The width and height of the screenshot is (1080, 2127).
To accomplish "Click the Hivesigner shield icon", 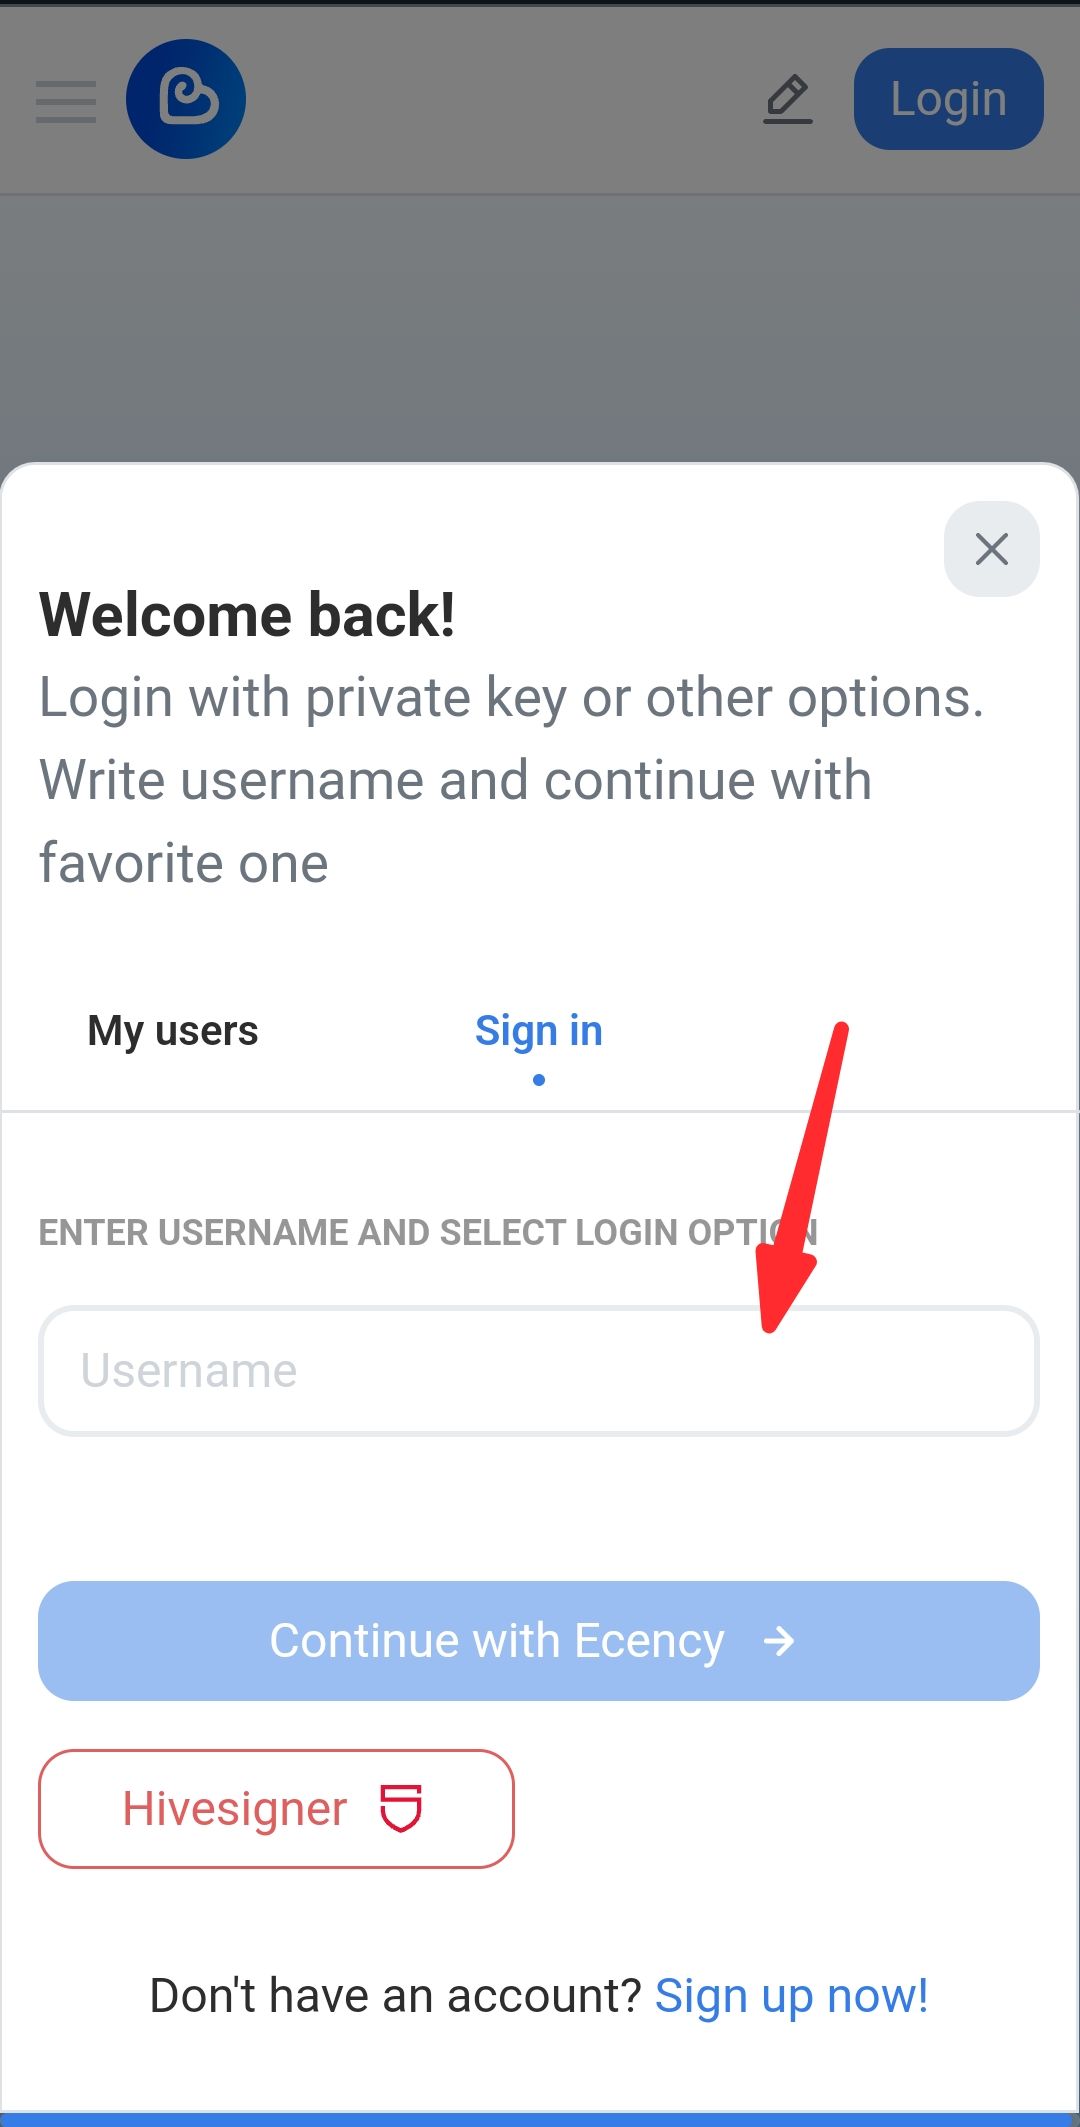I will point(401,1809).
